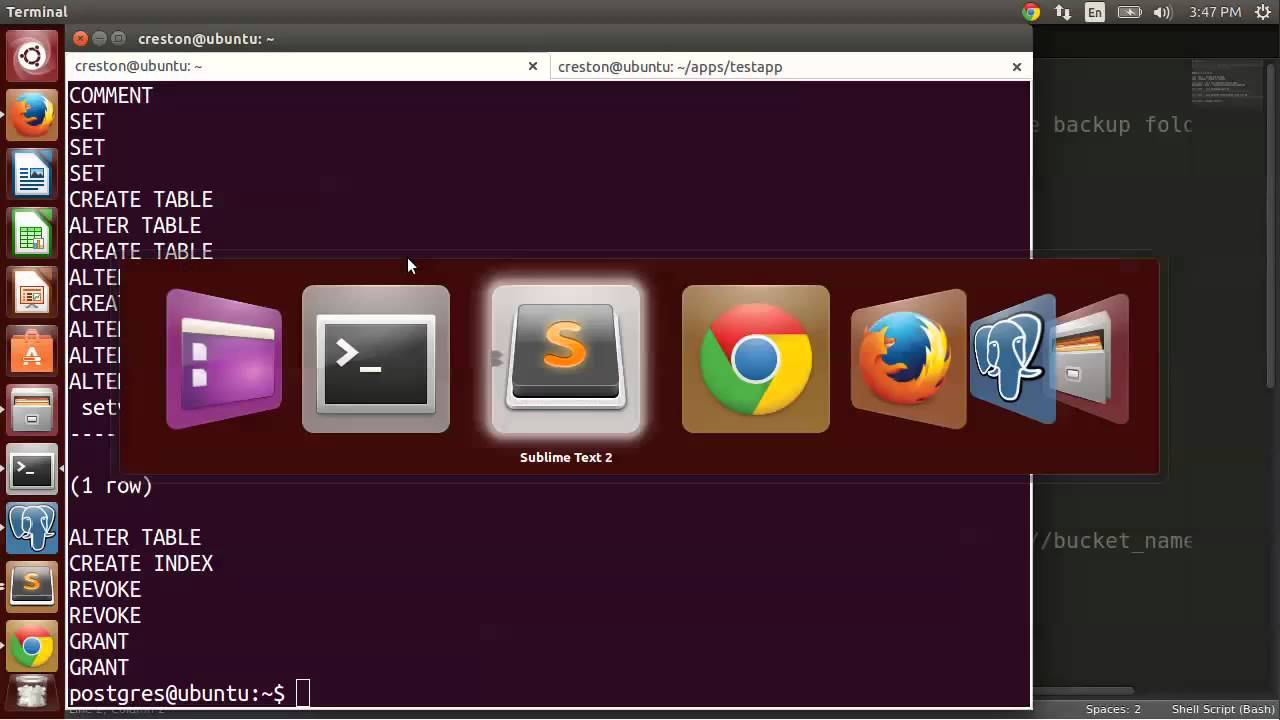Open LibreOffice Writer from launcher
The height and width of the screenshot is (720, 1280).
coord(32,175)
